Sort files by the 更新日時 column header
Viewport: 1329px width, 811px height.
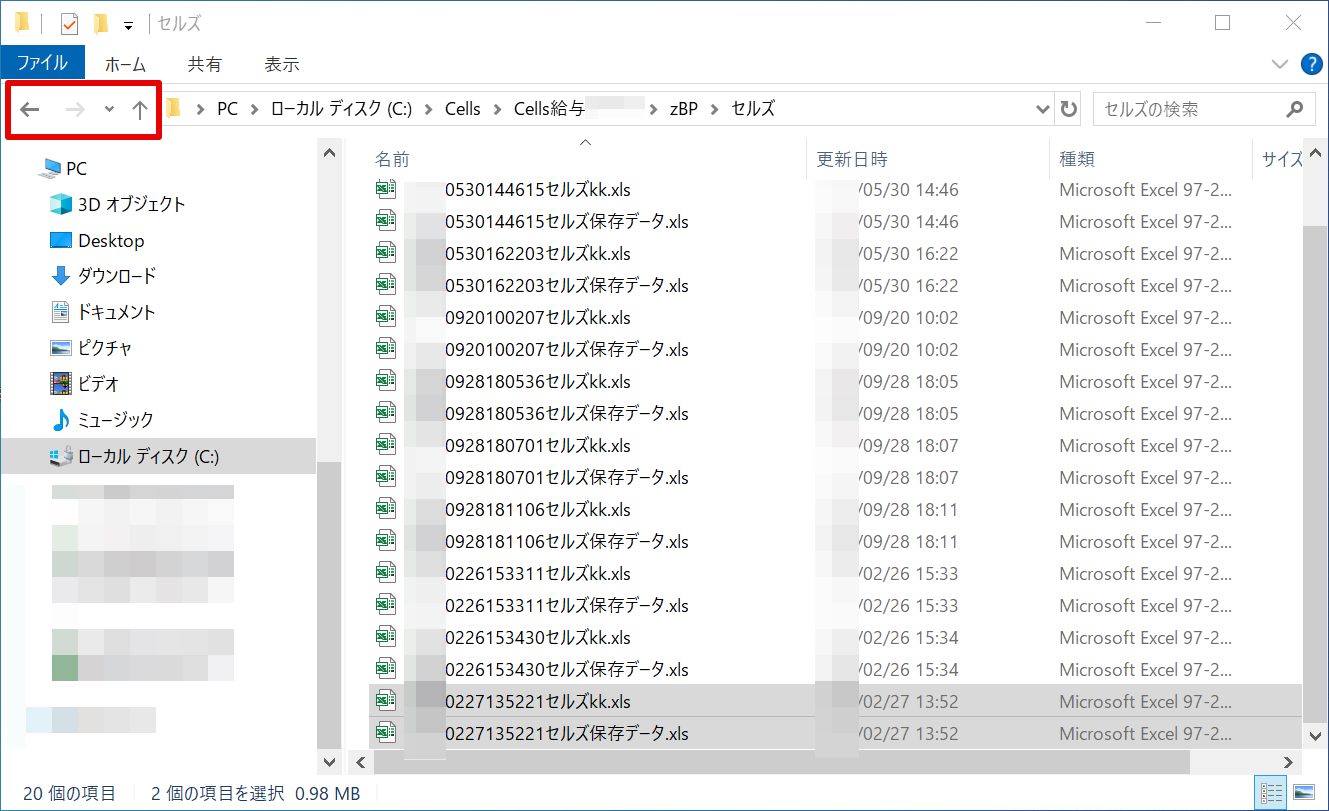(x=852, y=159)
